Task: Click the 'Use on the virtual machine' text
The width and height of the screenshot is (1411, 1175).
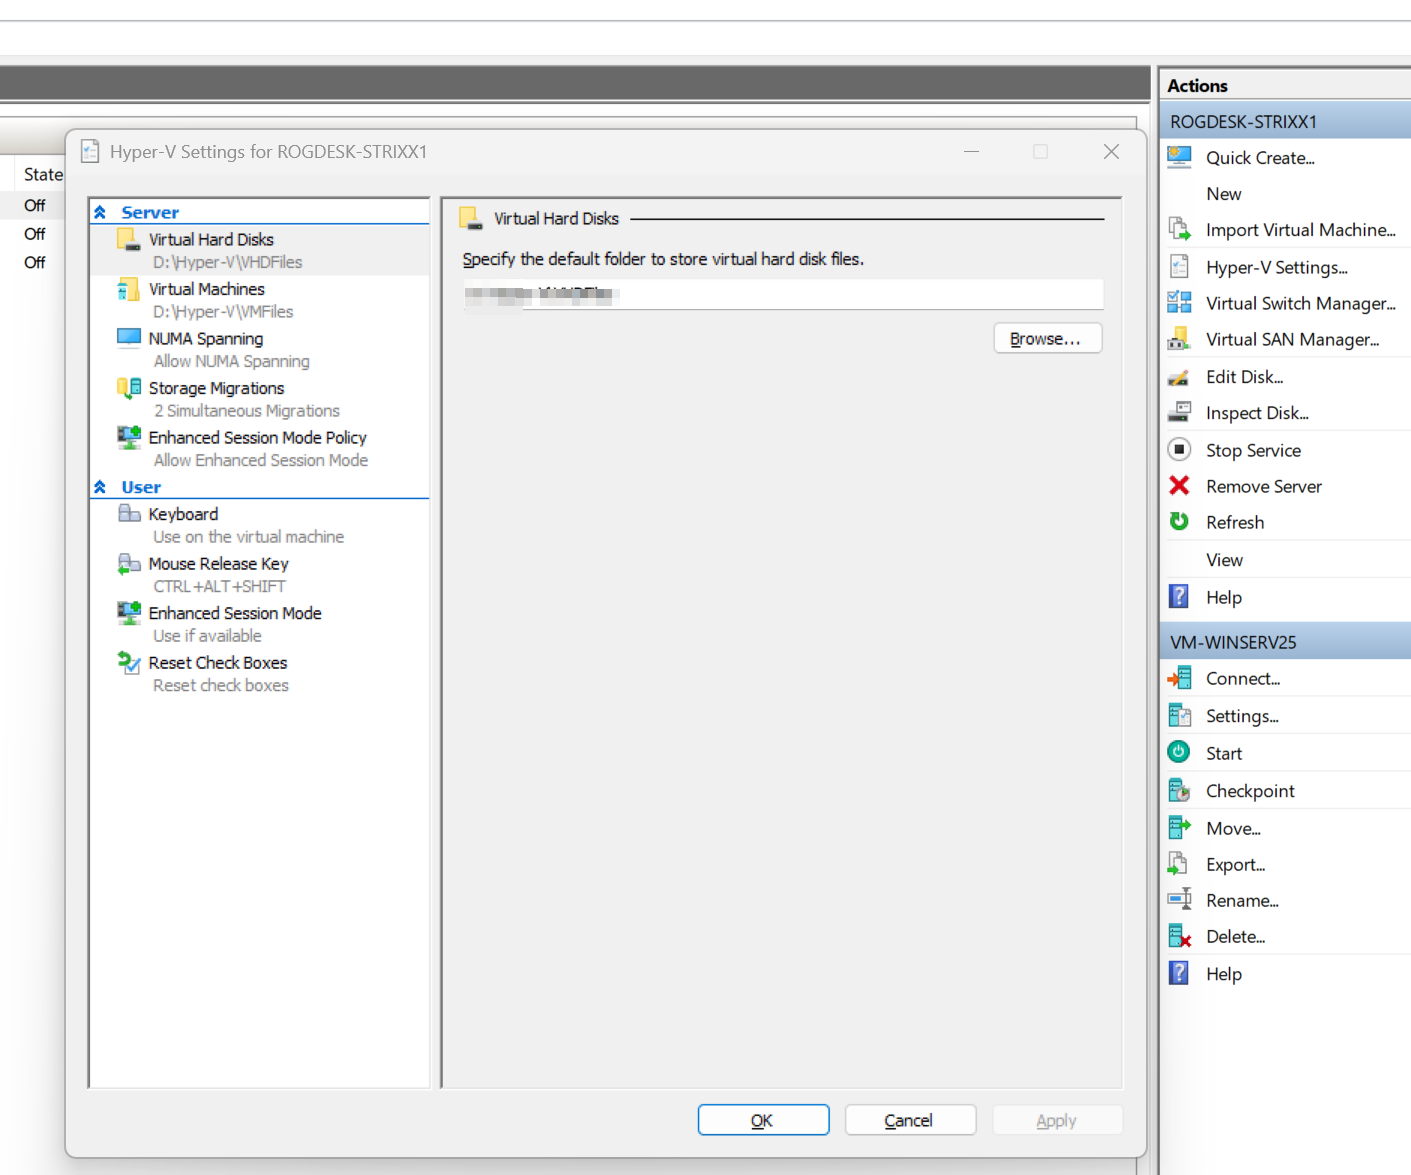Action: click(x=248, y=537)
